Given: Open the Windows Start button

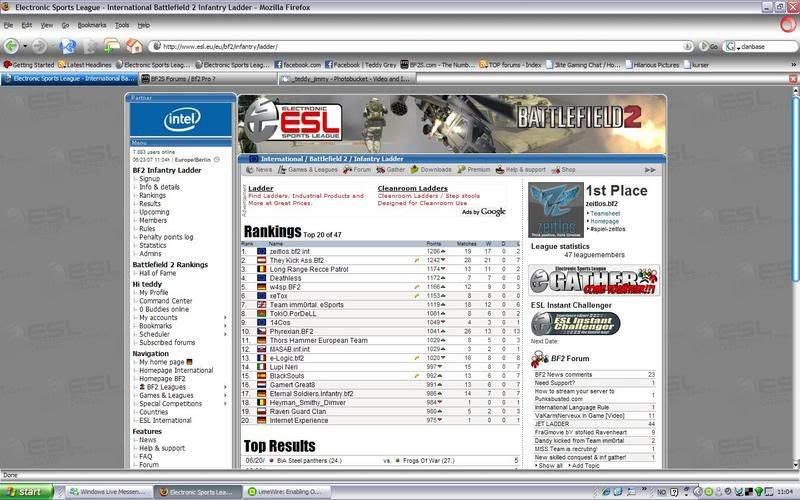Looking at the screenshot, I should point(26,492).
